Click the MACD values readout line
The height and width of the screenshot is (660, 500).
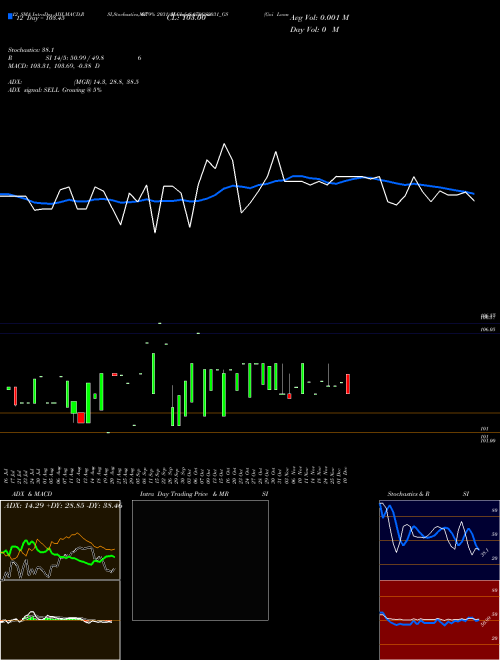coord(54,66)
